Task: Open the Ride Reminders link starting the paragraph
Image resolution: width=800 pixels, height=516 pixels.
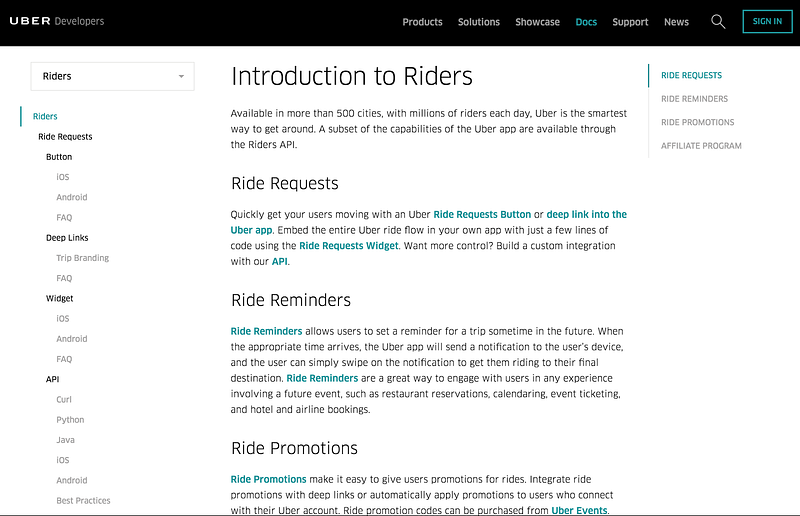Action: pyautogui.click(x=266, y=331)
